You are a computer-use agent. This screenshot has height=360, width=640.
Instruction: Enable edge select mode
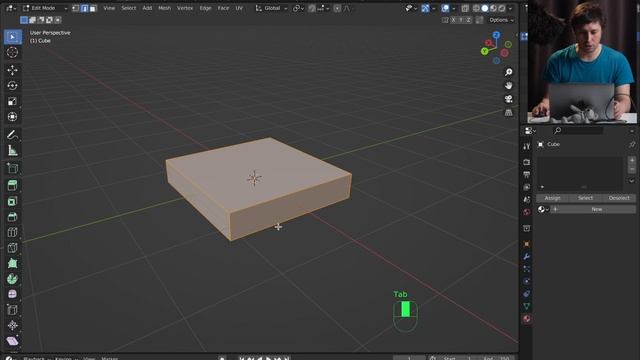coord(84,8)
